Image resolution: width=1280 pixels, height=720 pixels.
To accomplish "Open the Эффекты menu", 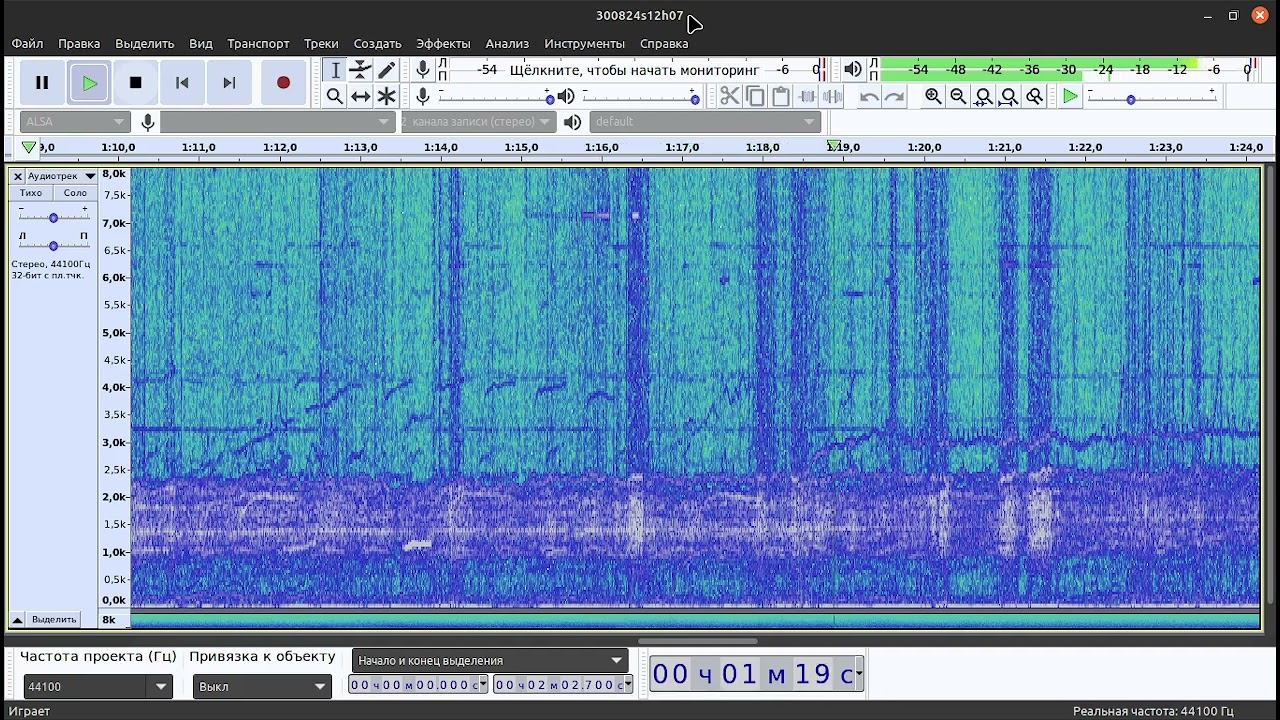I will [x=443, y=44].
